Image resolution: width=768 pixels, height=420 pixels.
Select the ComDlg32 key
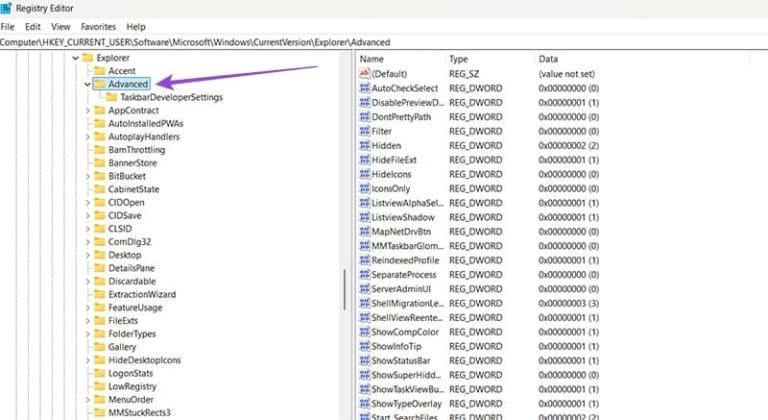129,242
